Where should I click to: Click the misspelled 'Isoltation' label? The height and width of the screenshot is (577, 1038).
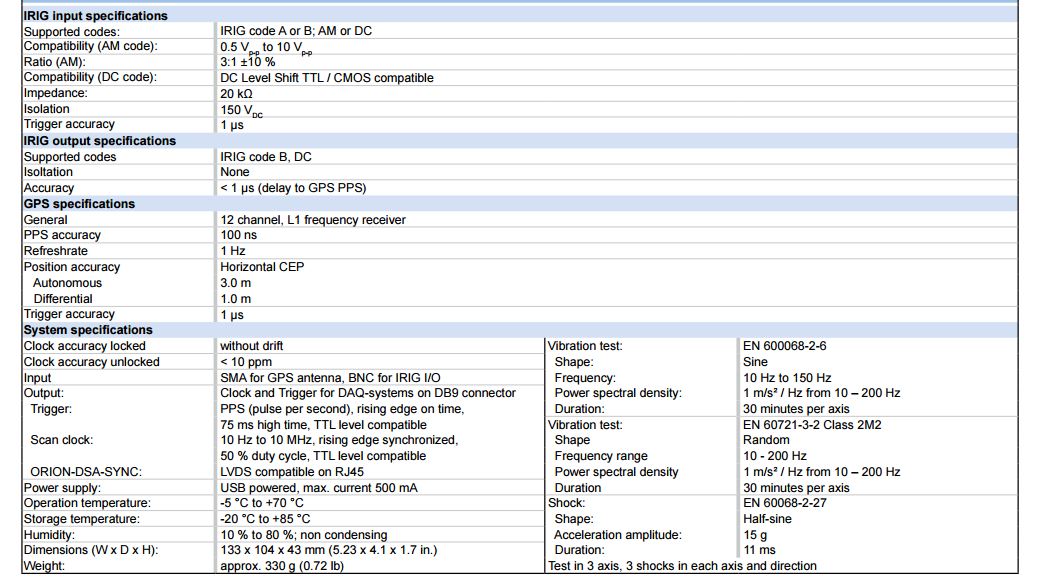pos(49,172)
